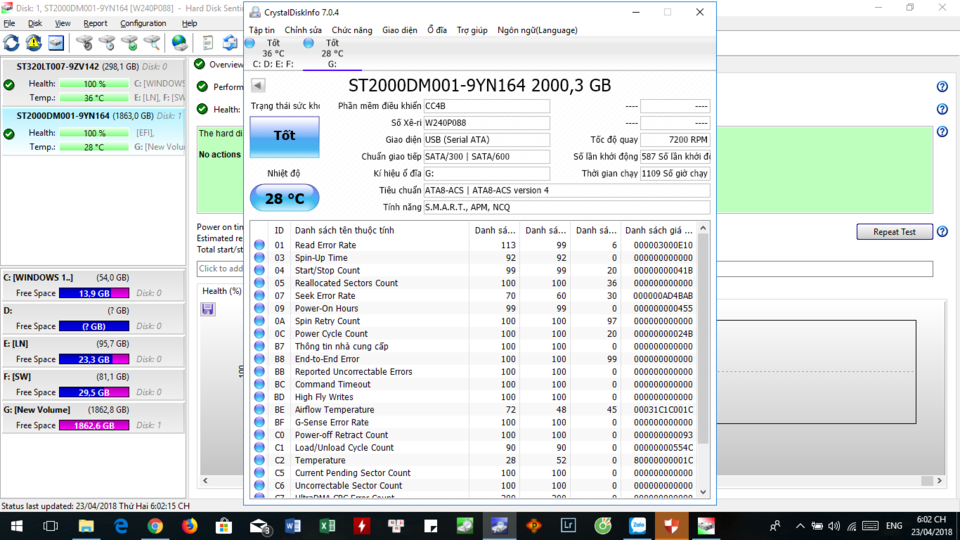Click the warning refresh toolbar icon
The width and height of the screenshot is (960, 540).
pyautogui.click(x=34, y=43)
